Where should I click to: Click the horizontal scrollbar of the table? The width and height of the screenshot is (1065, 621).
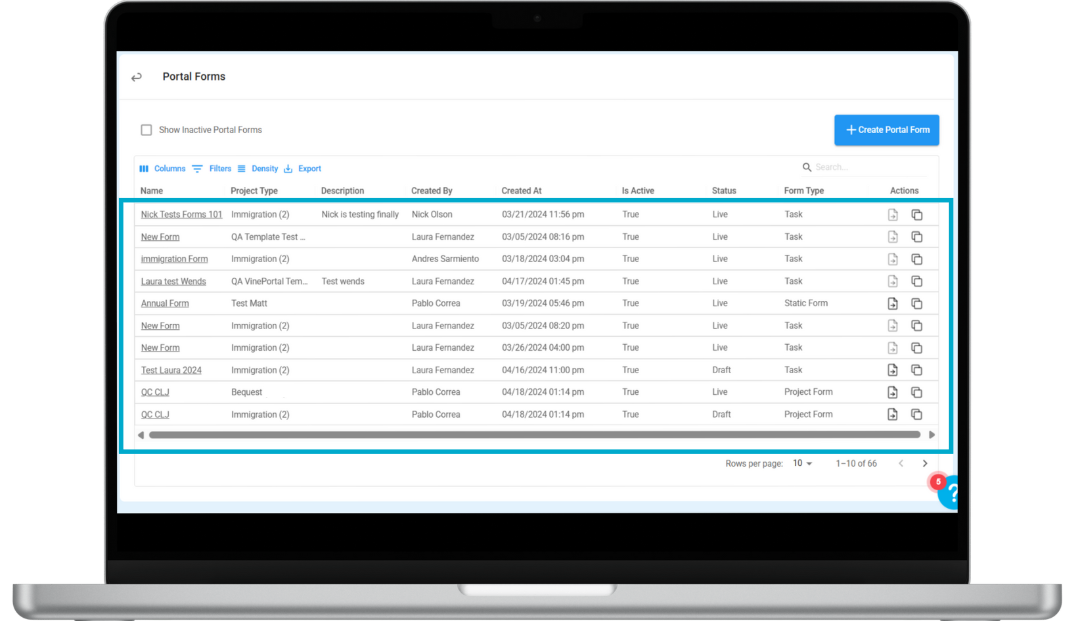pos(534,435)
